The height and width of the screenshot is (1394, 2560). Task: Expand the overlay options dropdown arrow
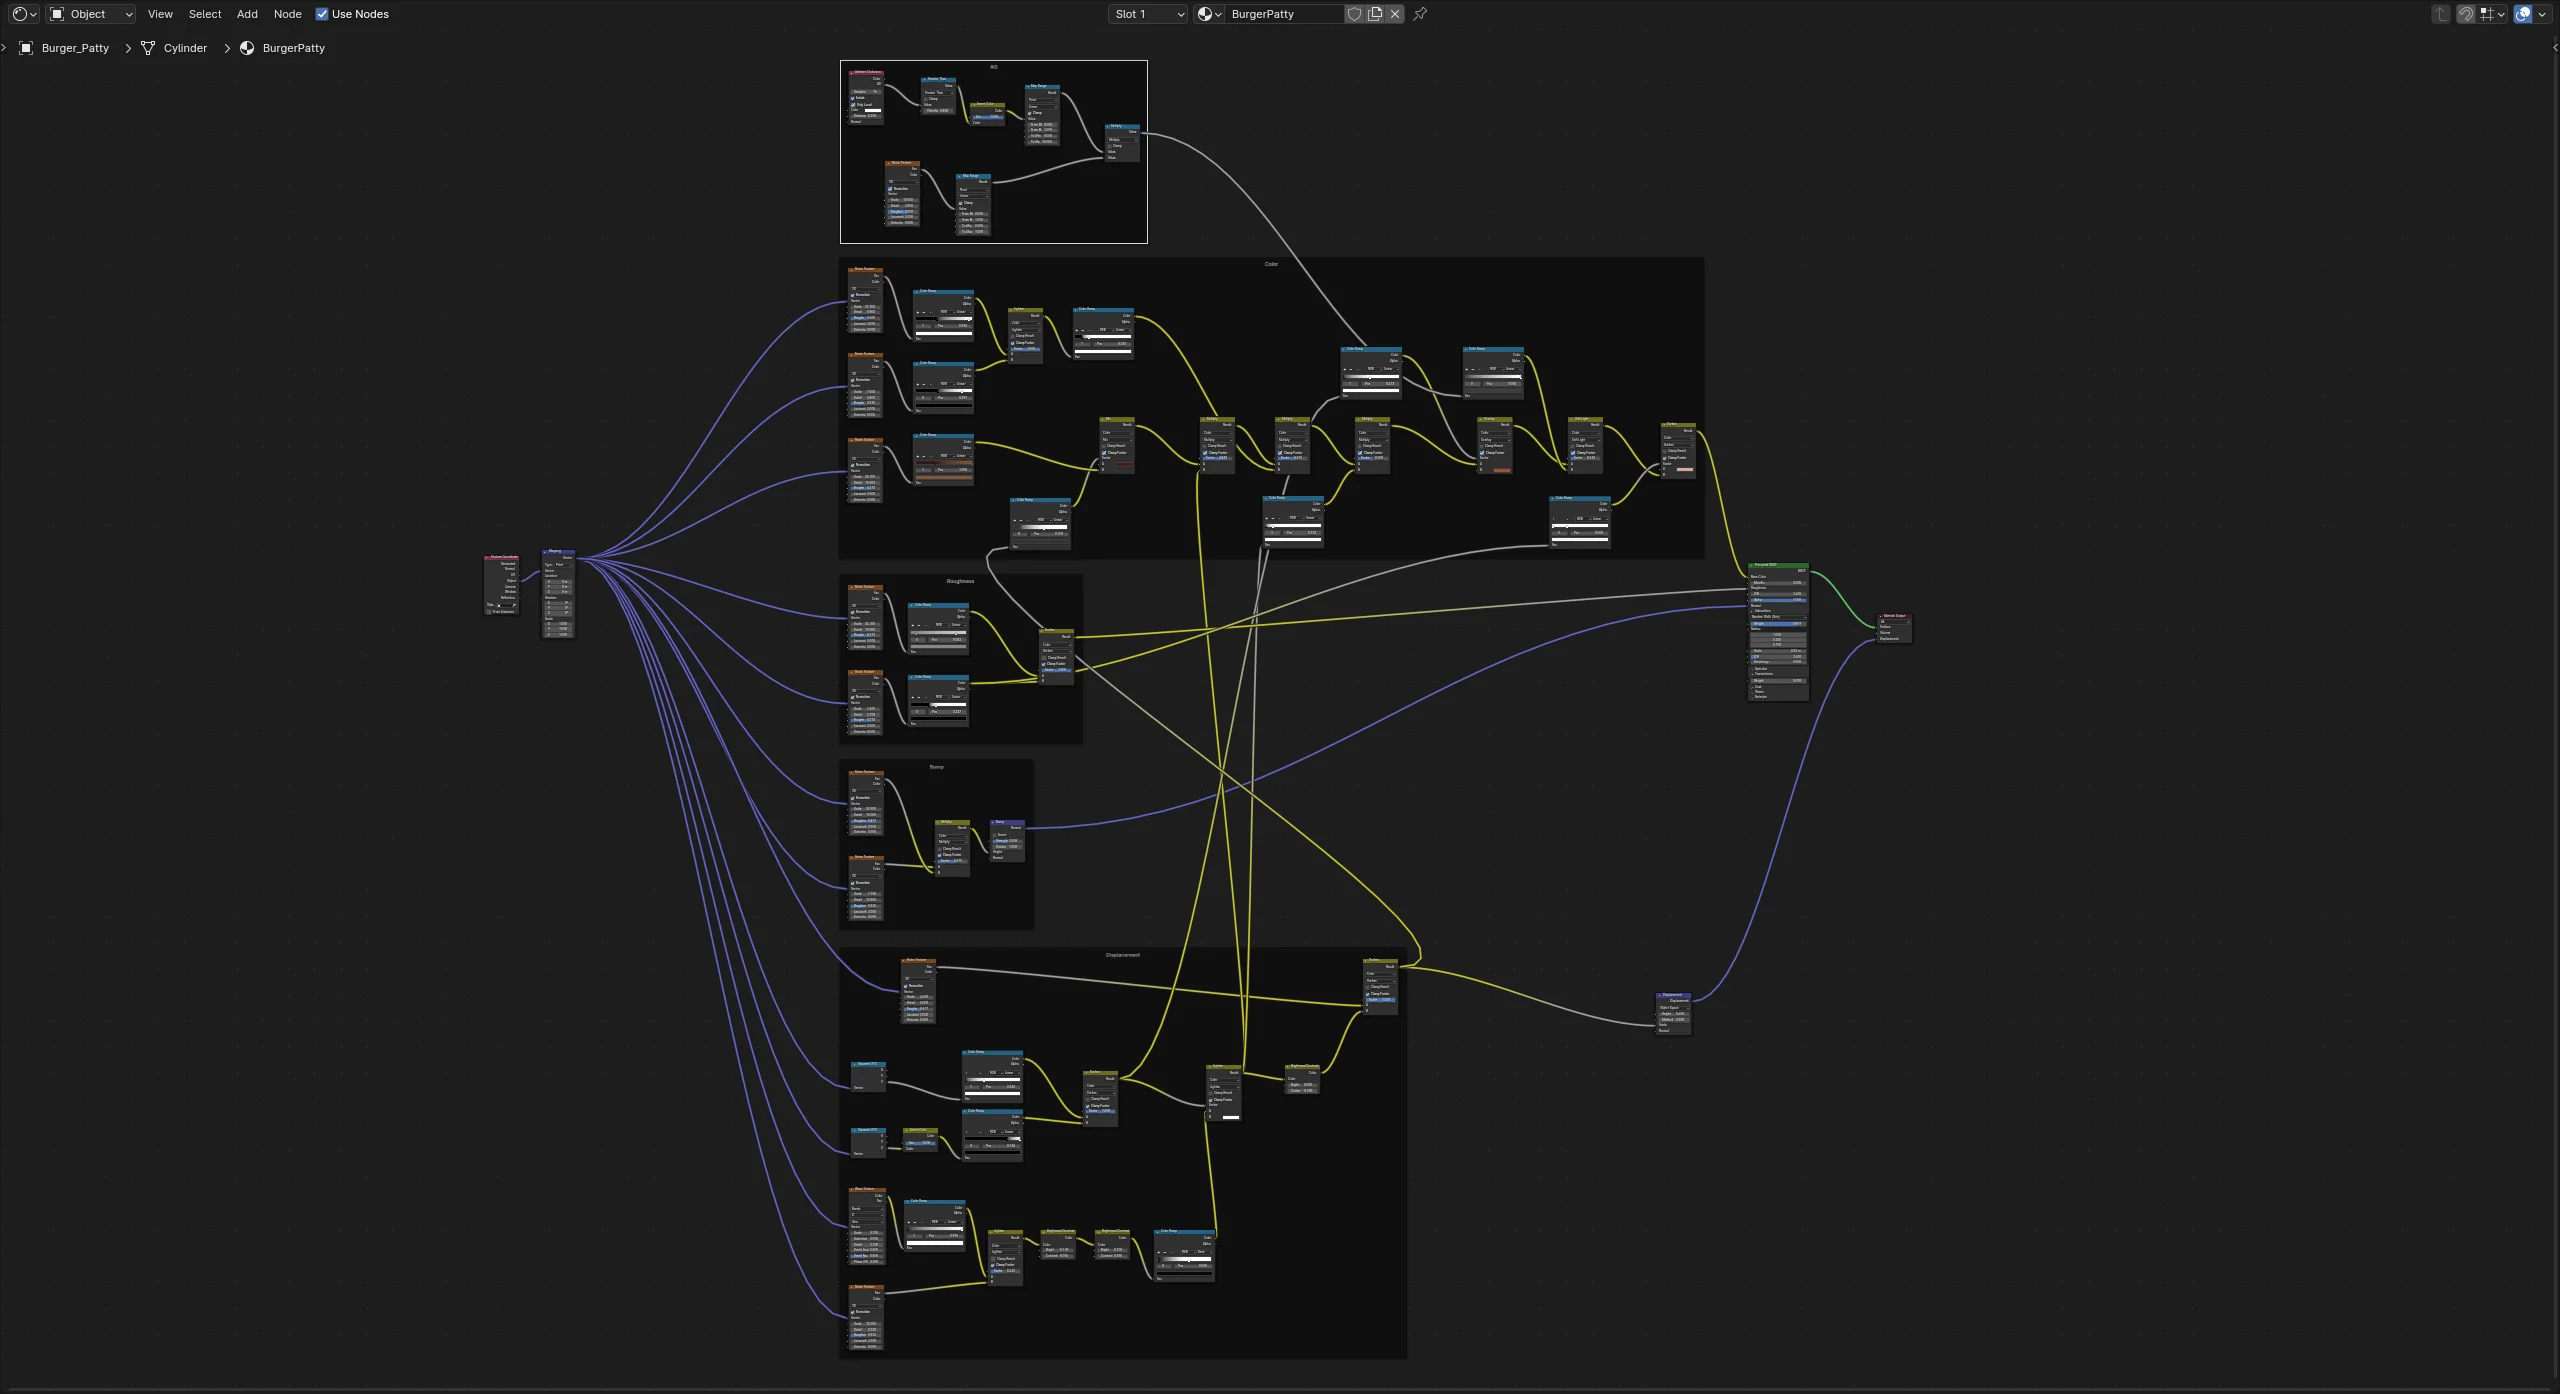2542,14
